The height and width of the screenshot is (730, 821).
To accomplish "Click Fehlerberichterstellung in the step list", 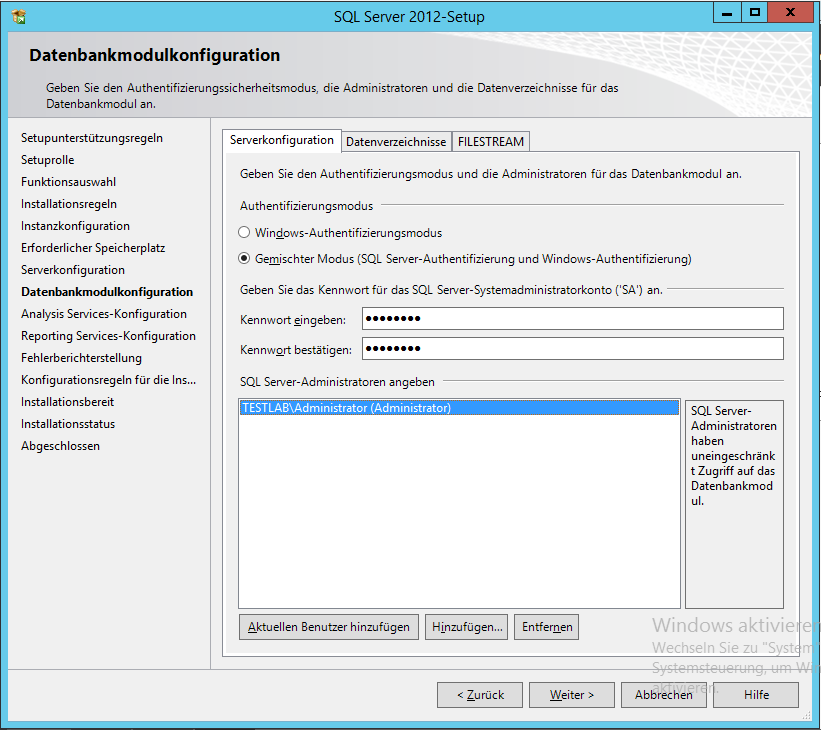I will click(81, 358).
